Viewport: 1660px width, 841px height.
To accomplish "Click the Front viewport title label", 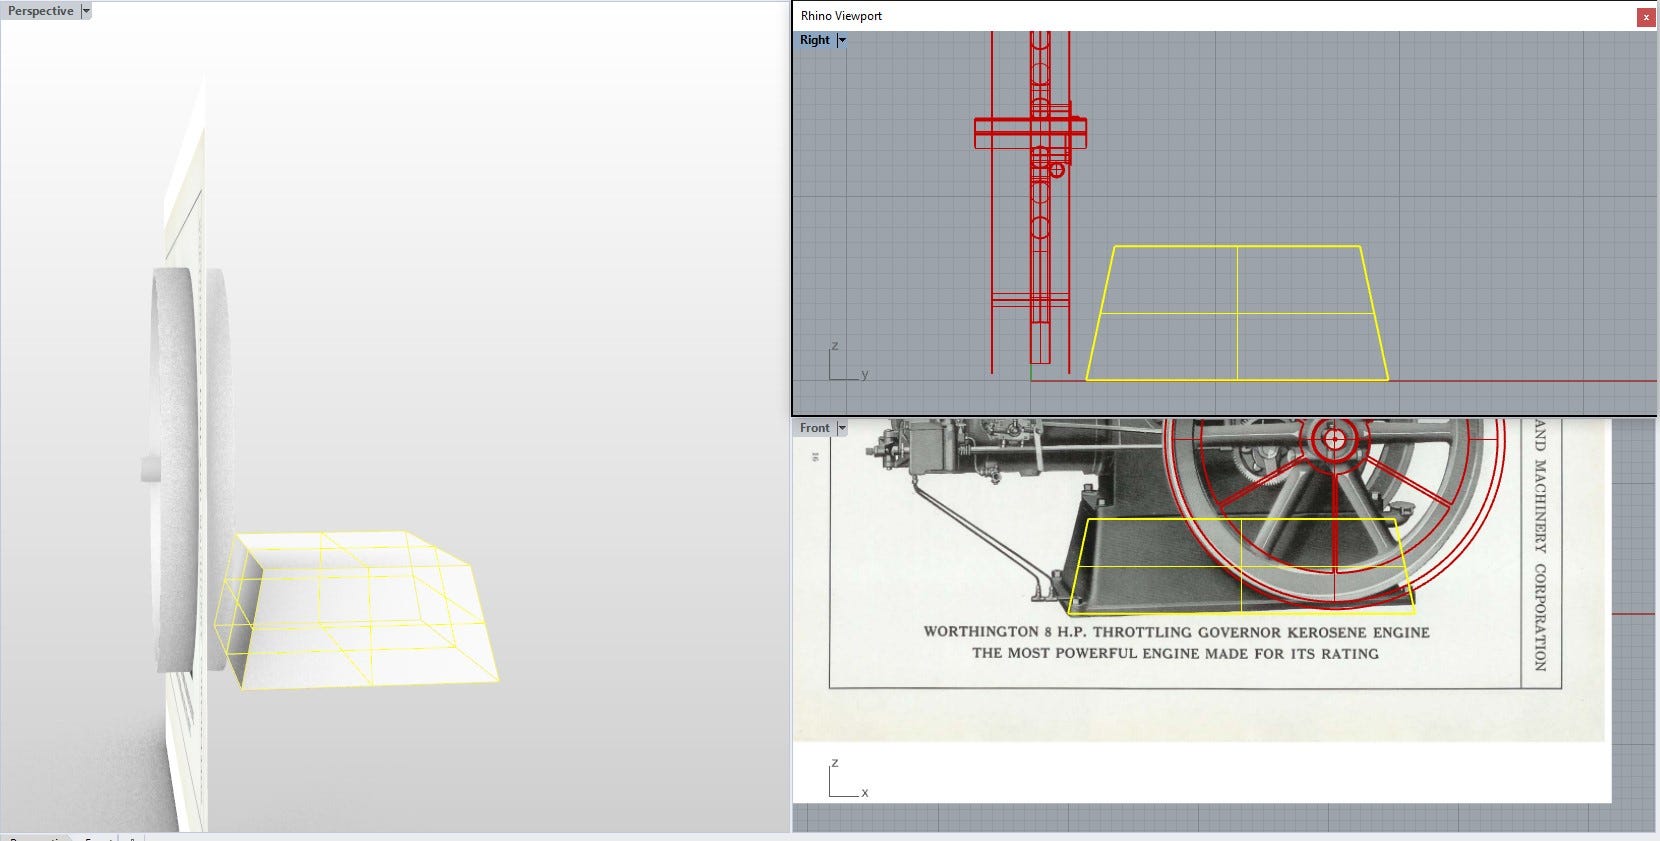I will pos(815,428).
